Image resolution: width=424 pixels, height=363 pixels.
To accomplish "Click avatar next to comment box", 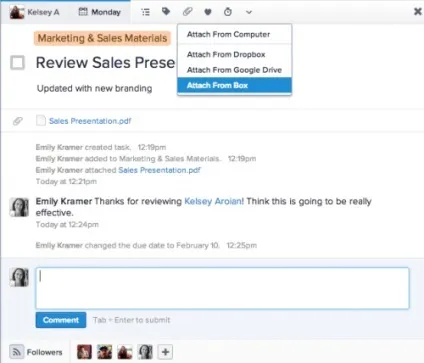I will pos(19,277).
